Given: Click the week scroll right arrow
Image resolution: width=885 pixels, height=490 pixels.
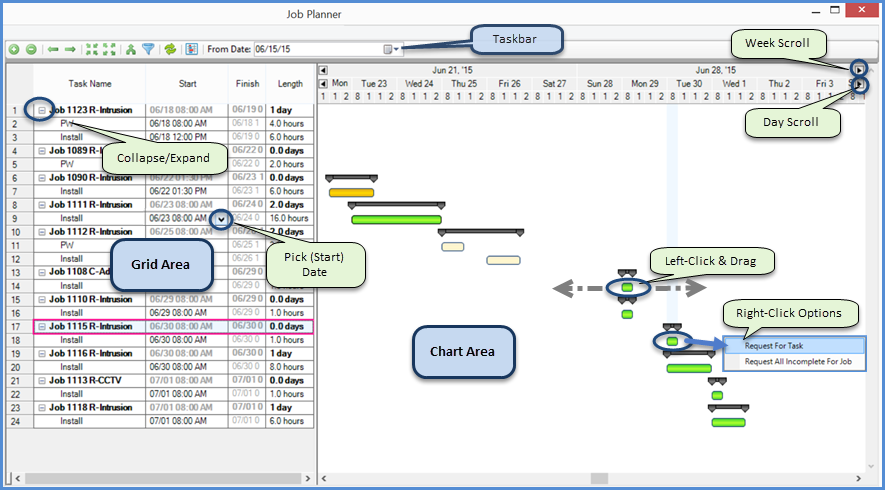Looking at the screenshot, I should click(859, 71).
